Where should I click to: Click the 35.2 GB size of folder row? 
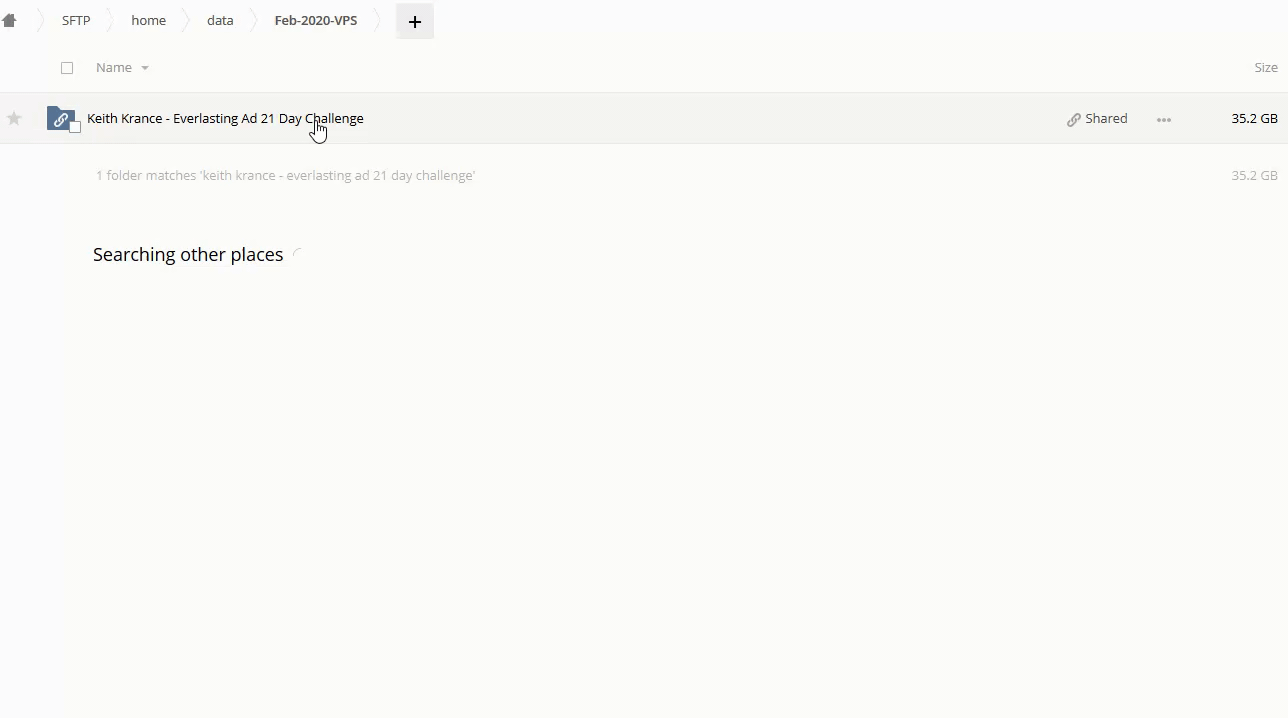point(1254,119)
